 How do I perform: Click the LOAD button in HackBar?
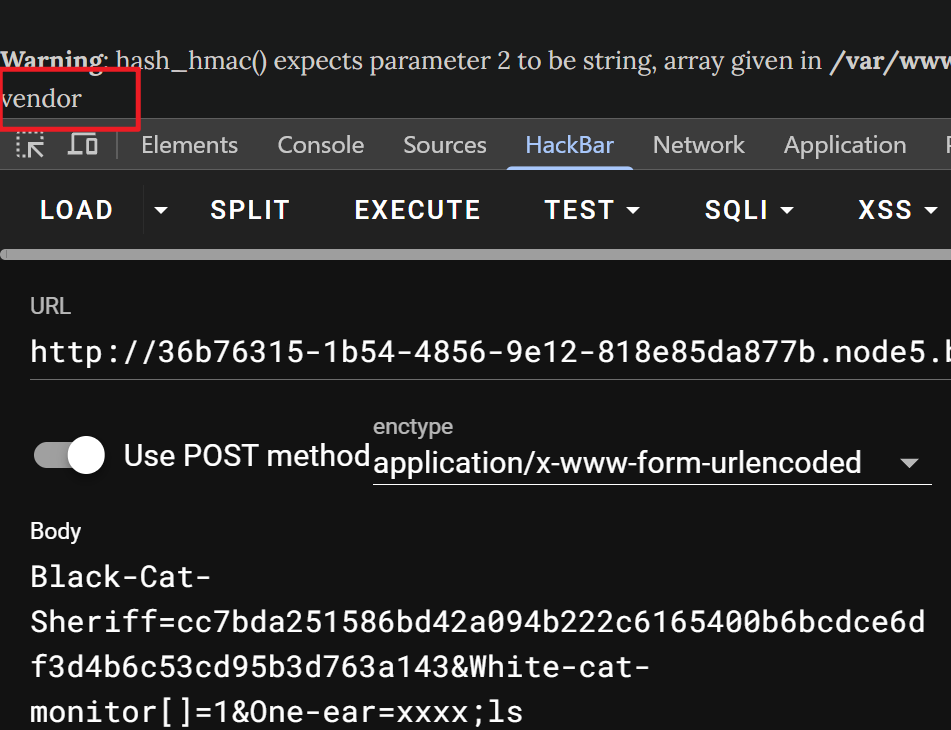pyautogui.click(x=76, y=210)
